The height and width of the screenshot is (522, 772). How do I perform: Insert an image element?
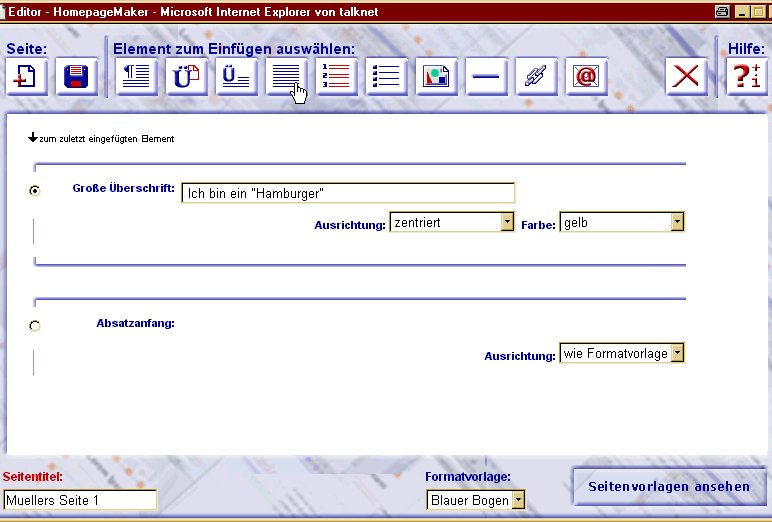437,78
